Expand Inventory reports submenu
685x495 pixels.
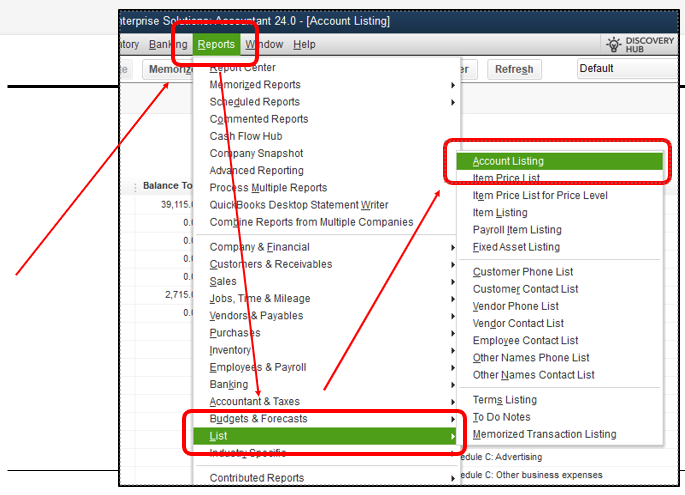click(x=325, y=350)
